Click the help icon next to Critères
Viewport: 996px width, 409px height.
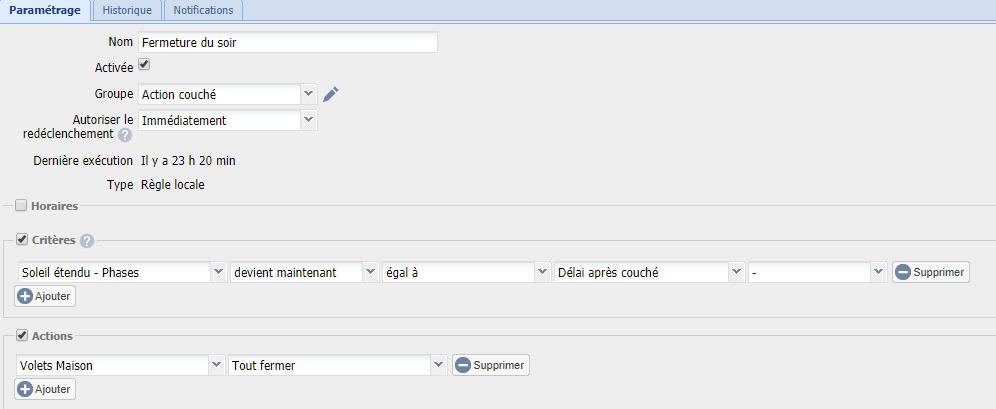click(x=87, y=241)
